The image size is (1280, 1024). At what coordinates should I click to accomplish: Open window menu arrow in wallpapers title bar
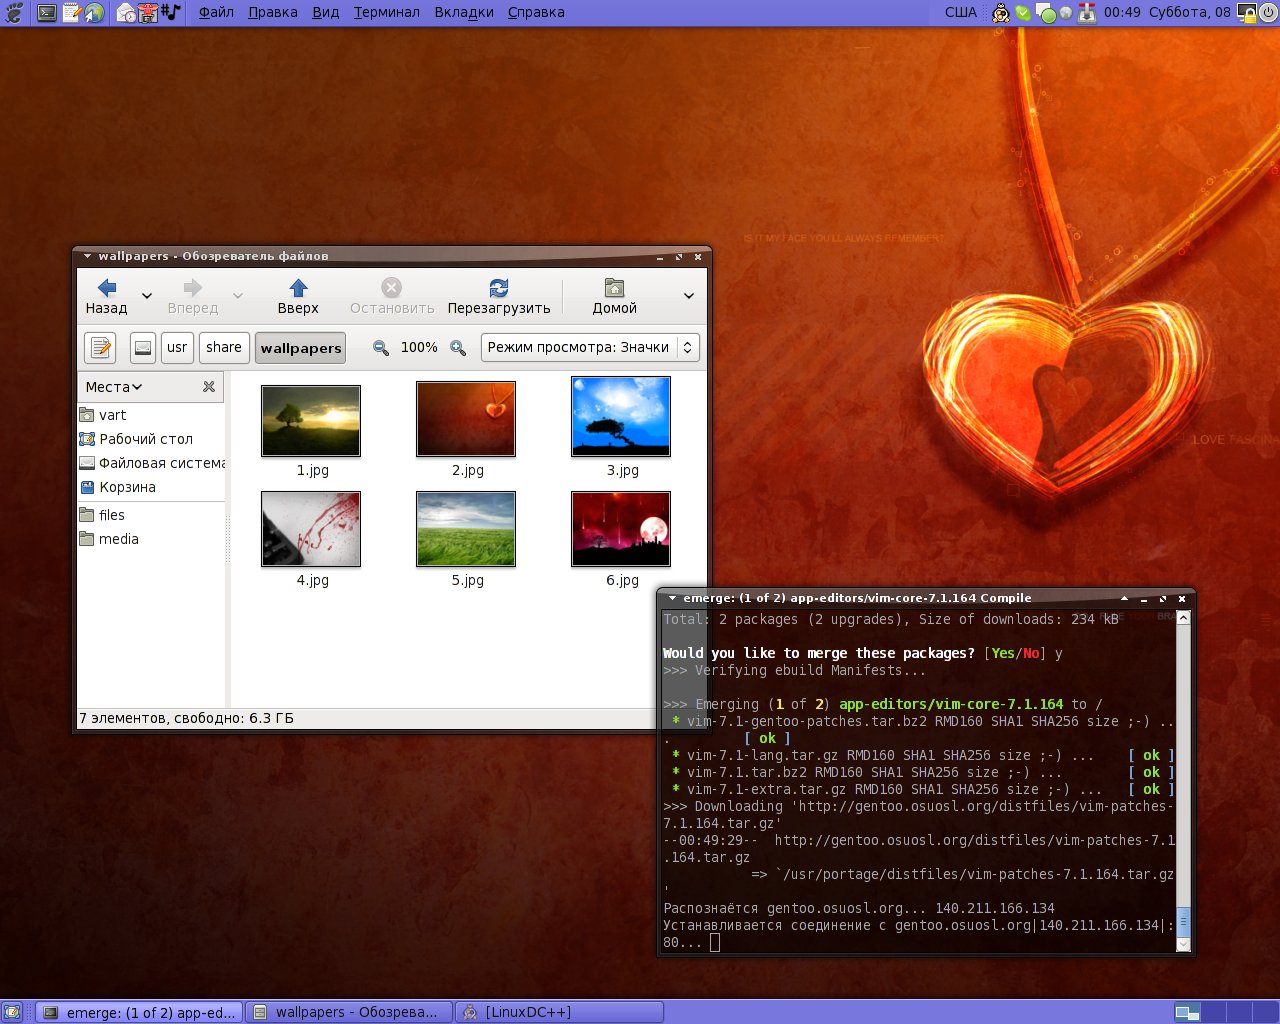pyautogui.click(x=88, y=256)
